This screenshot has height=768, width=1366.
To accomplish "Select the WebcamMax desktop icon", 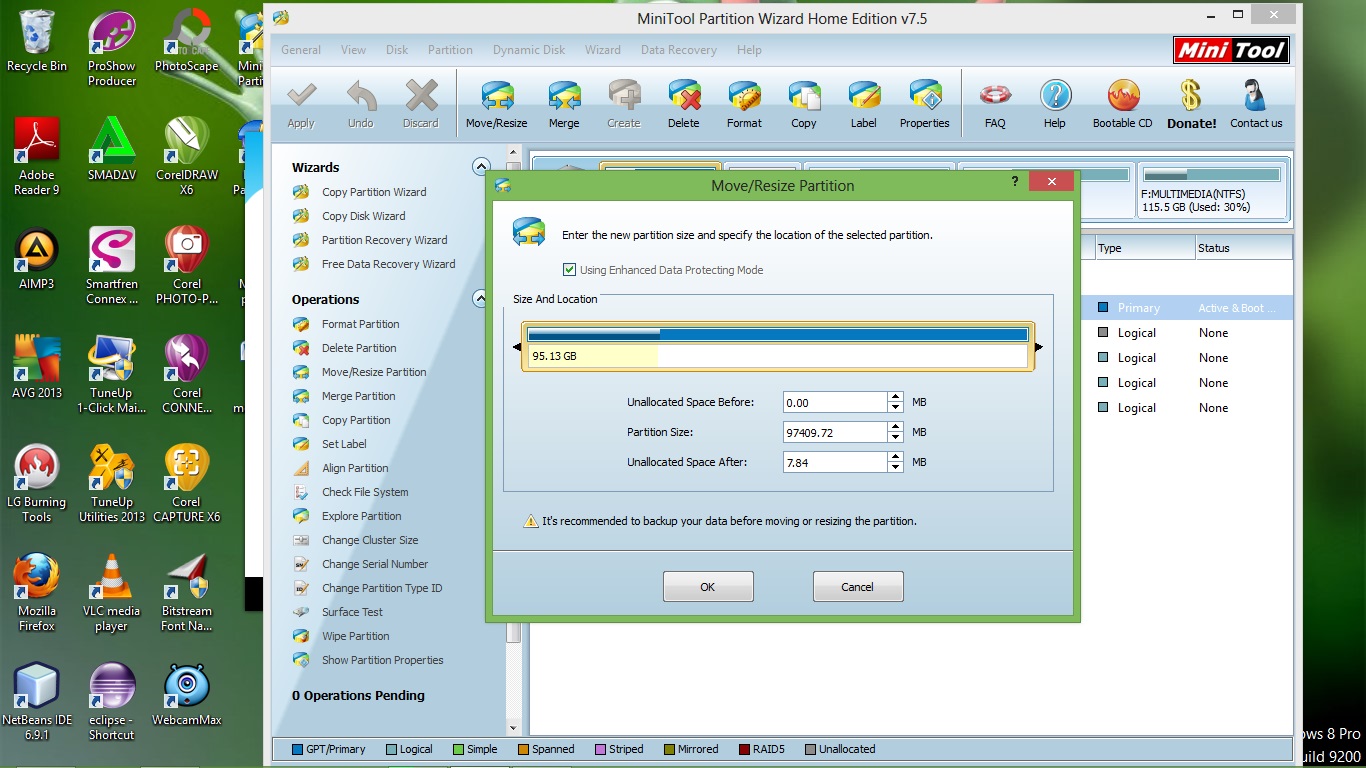I will tap(187, 695).
